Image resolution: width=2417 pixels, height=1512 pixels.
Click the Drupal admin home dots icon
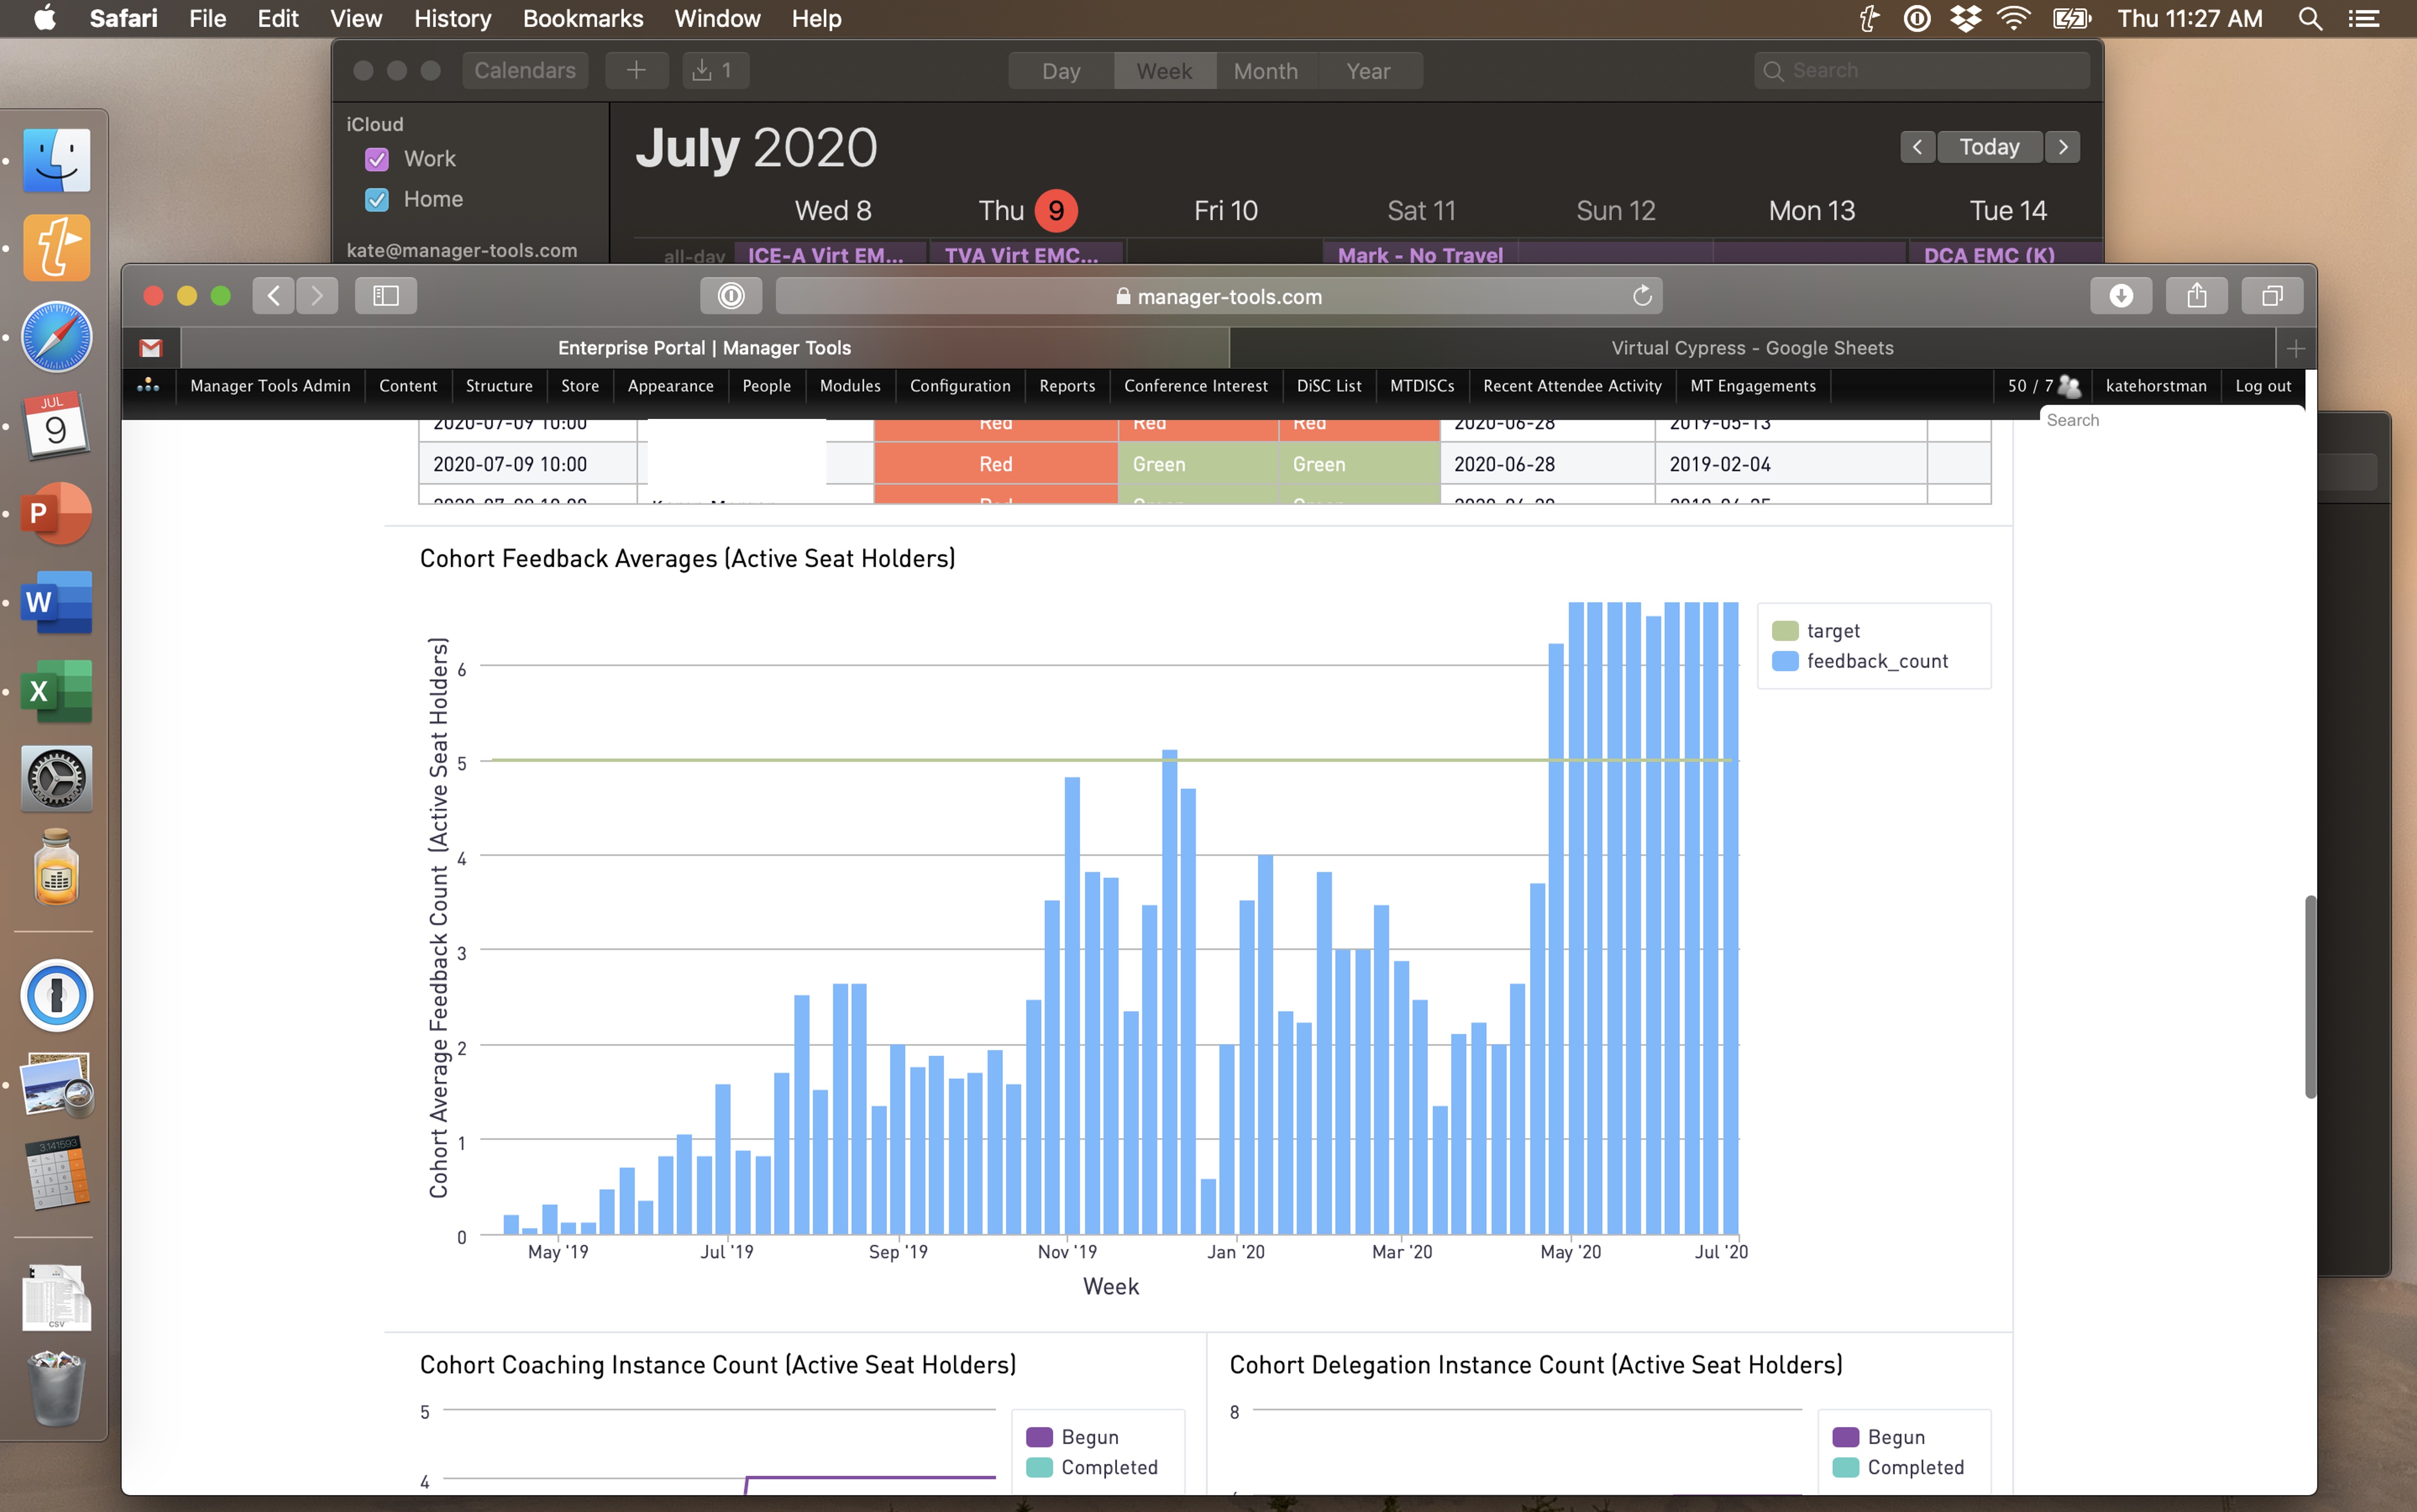[148, 386]
